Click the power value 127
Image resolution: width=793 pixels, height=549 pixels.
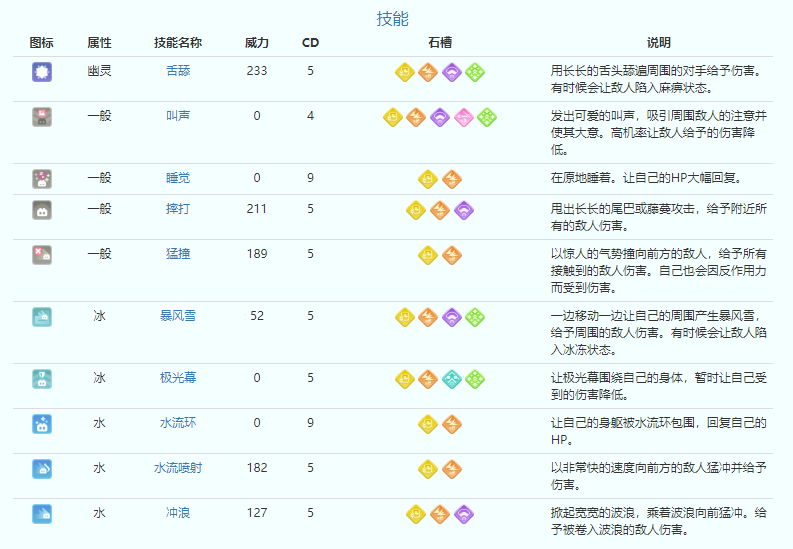point(257,513)
